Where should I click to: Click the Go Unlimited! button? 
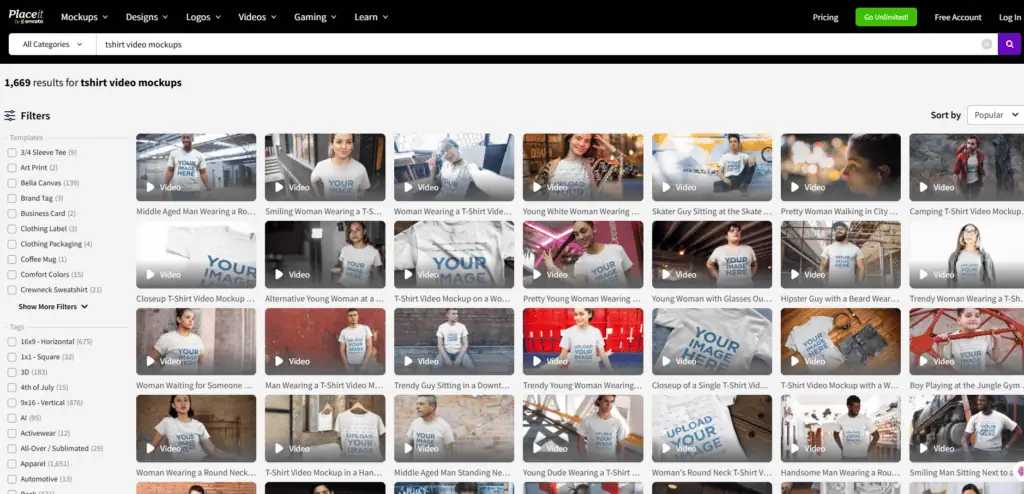(x=885, y=17)
